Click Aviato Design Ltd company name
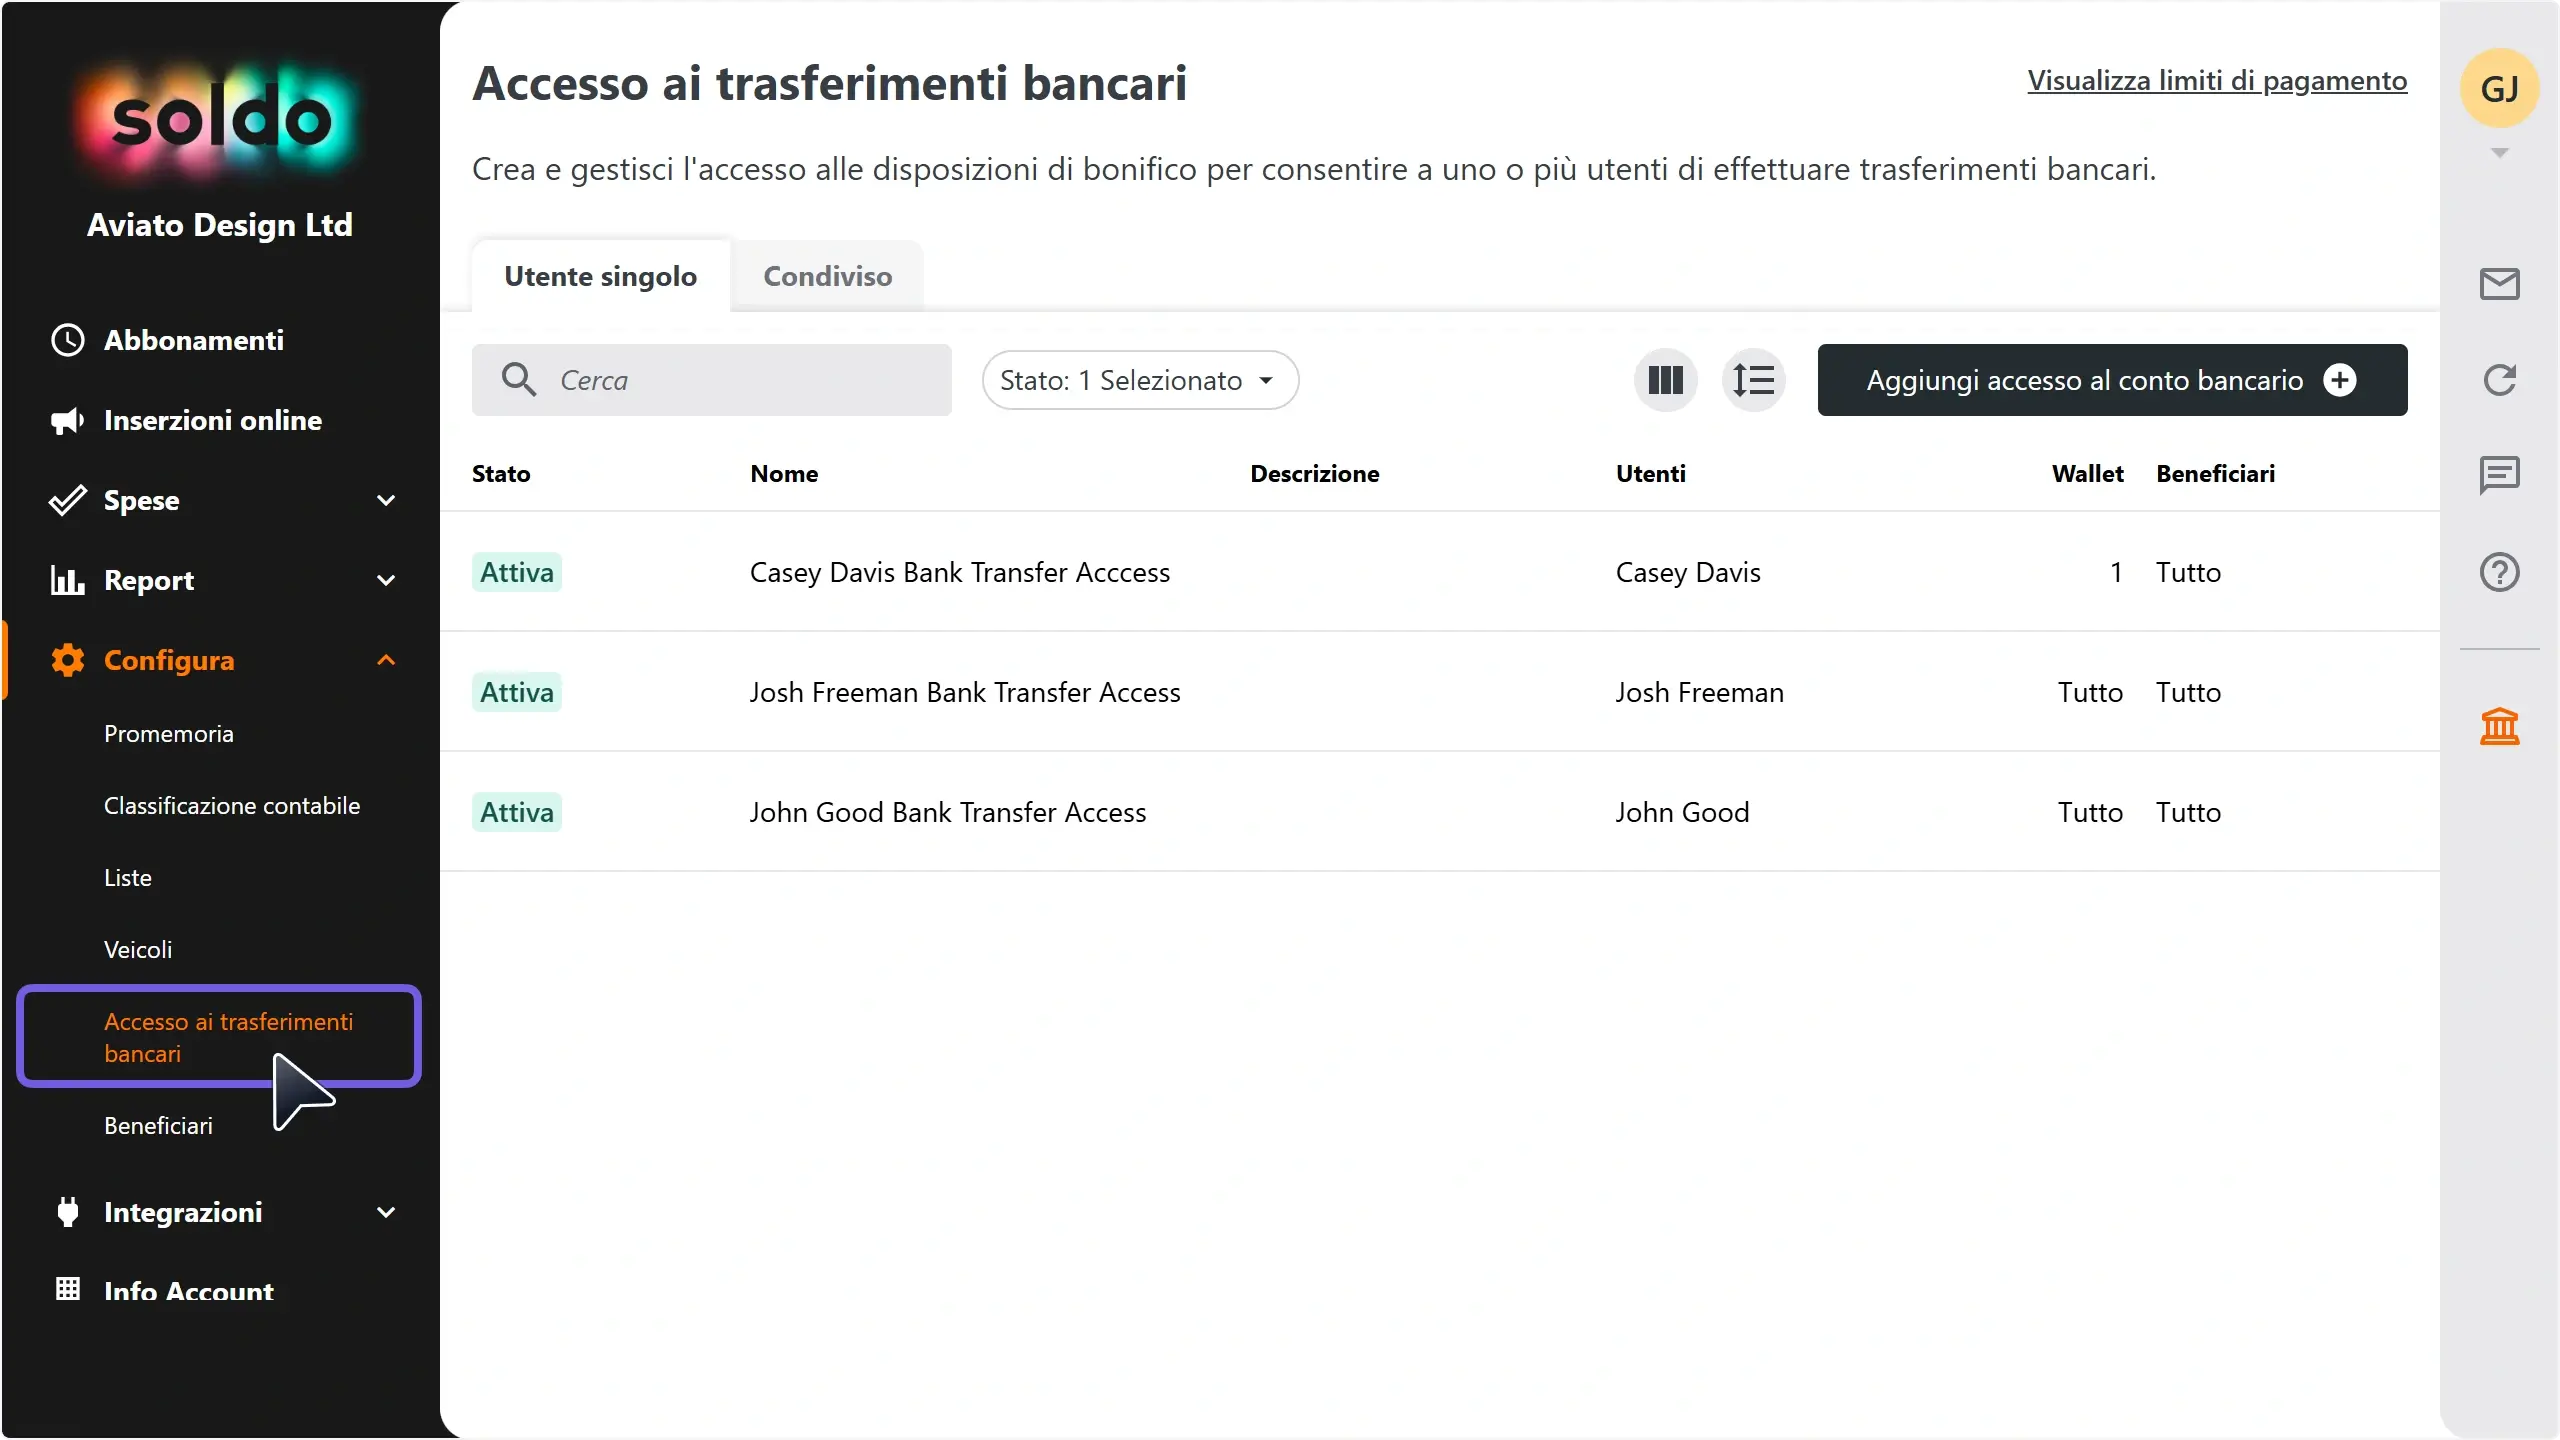 pyautogui.click(x=220, y=225)
